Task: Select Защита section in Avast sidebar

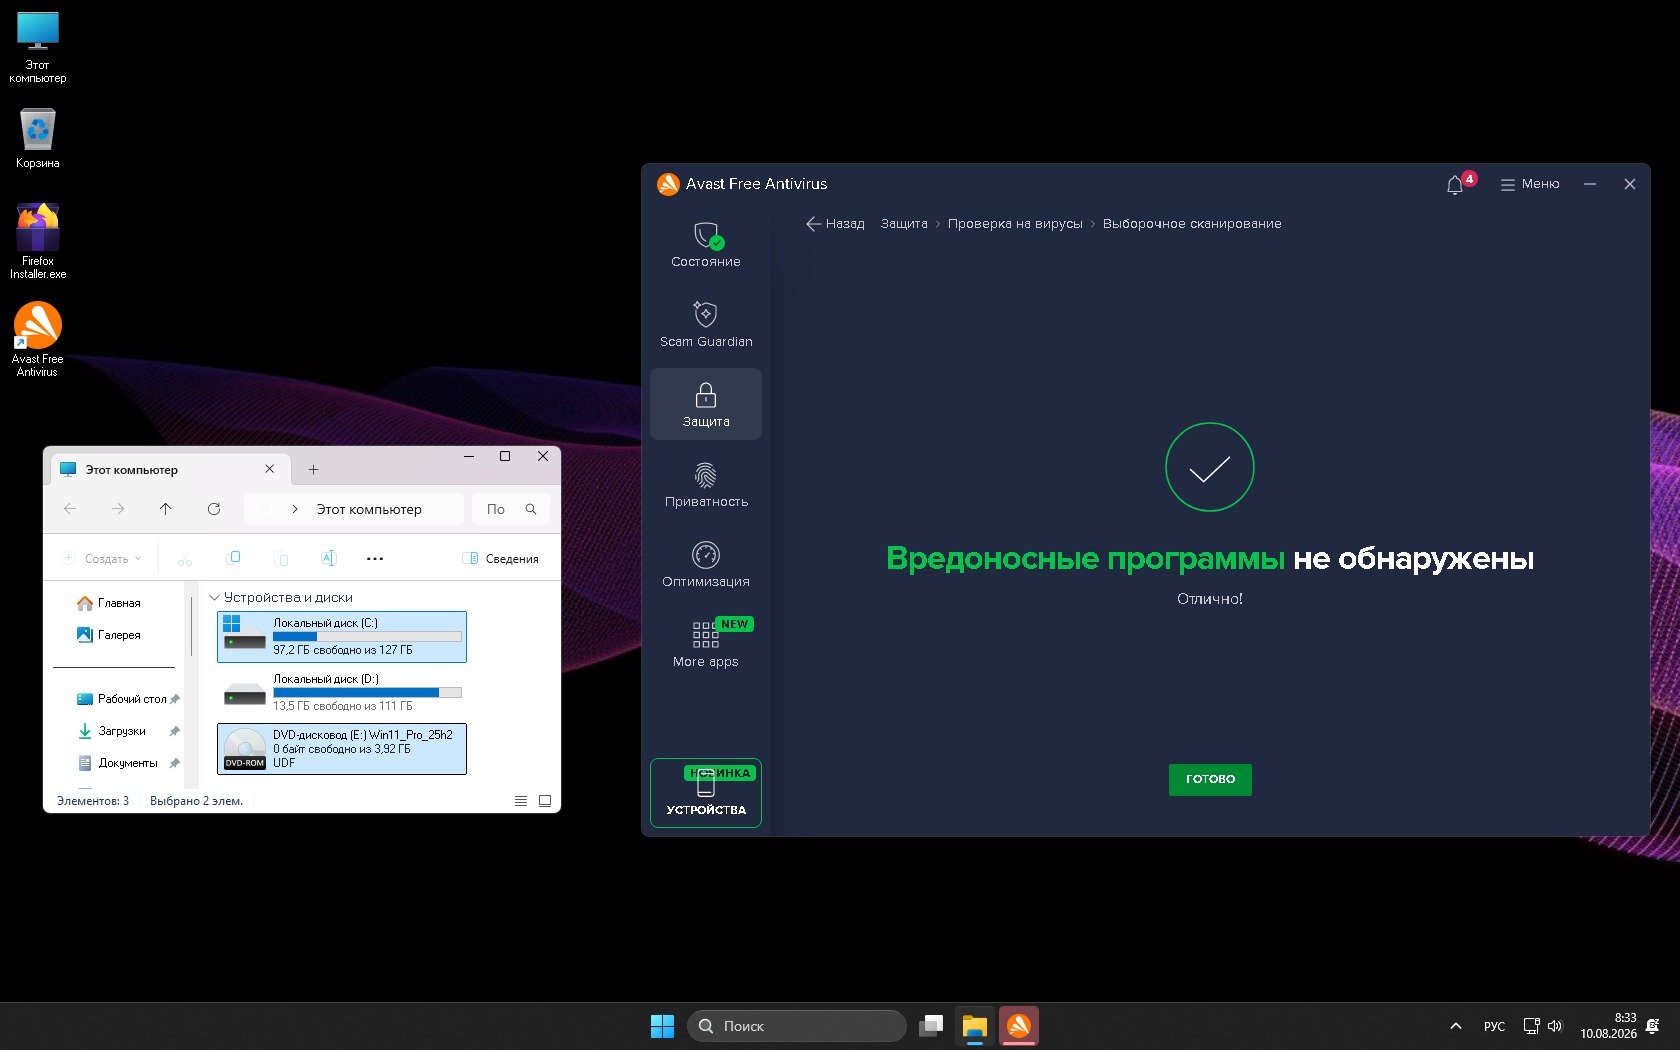Action: (x=705, y=404)
